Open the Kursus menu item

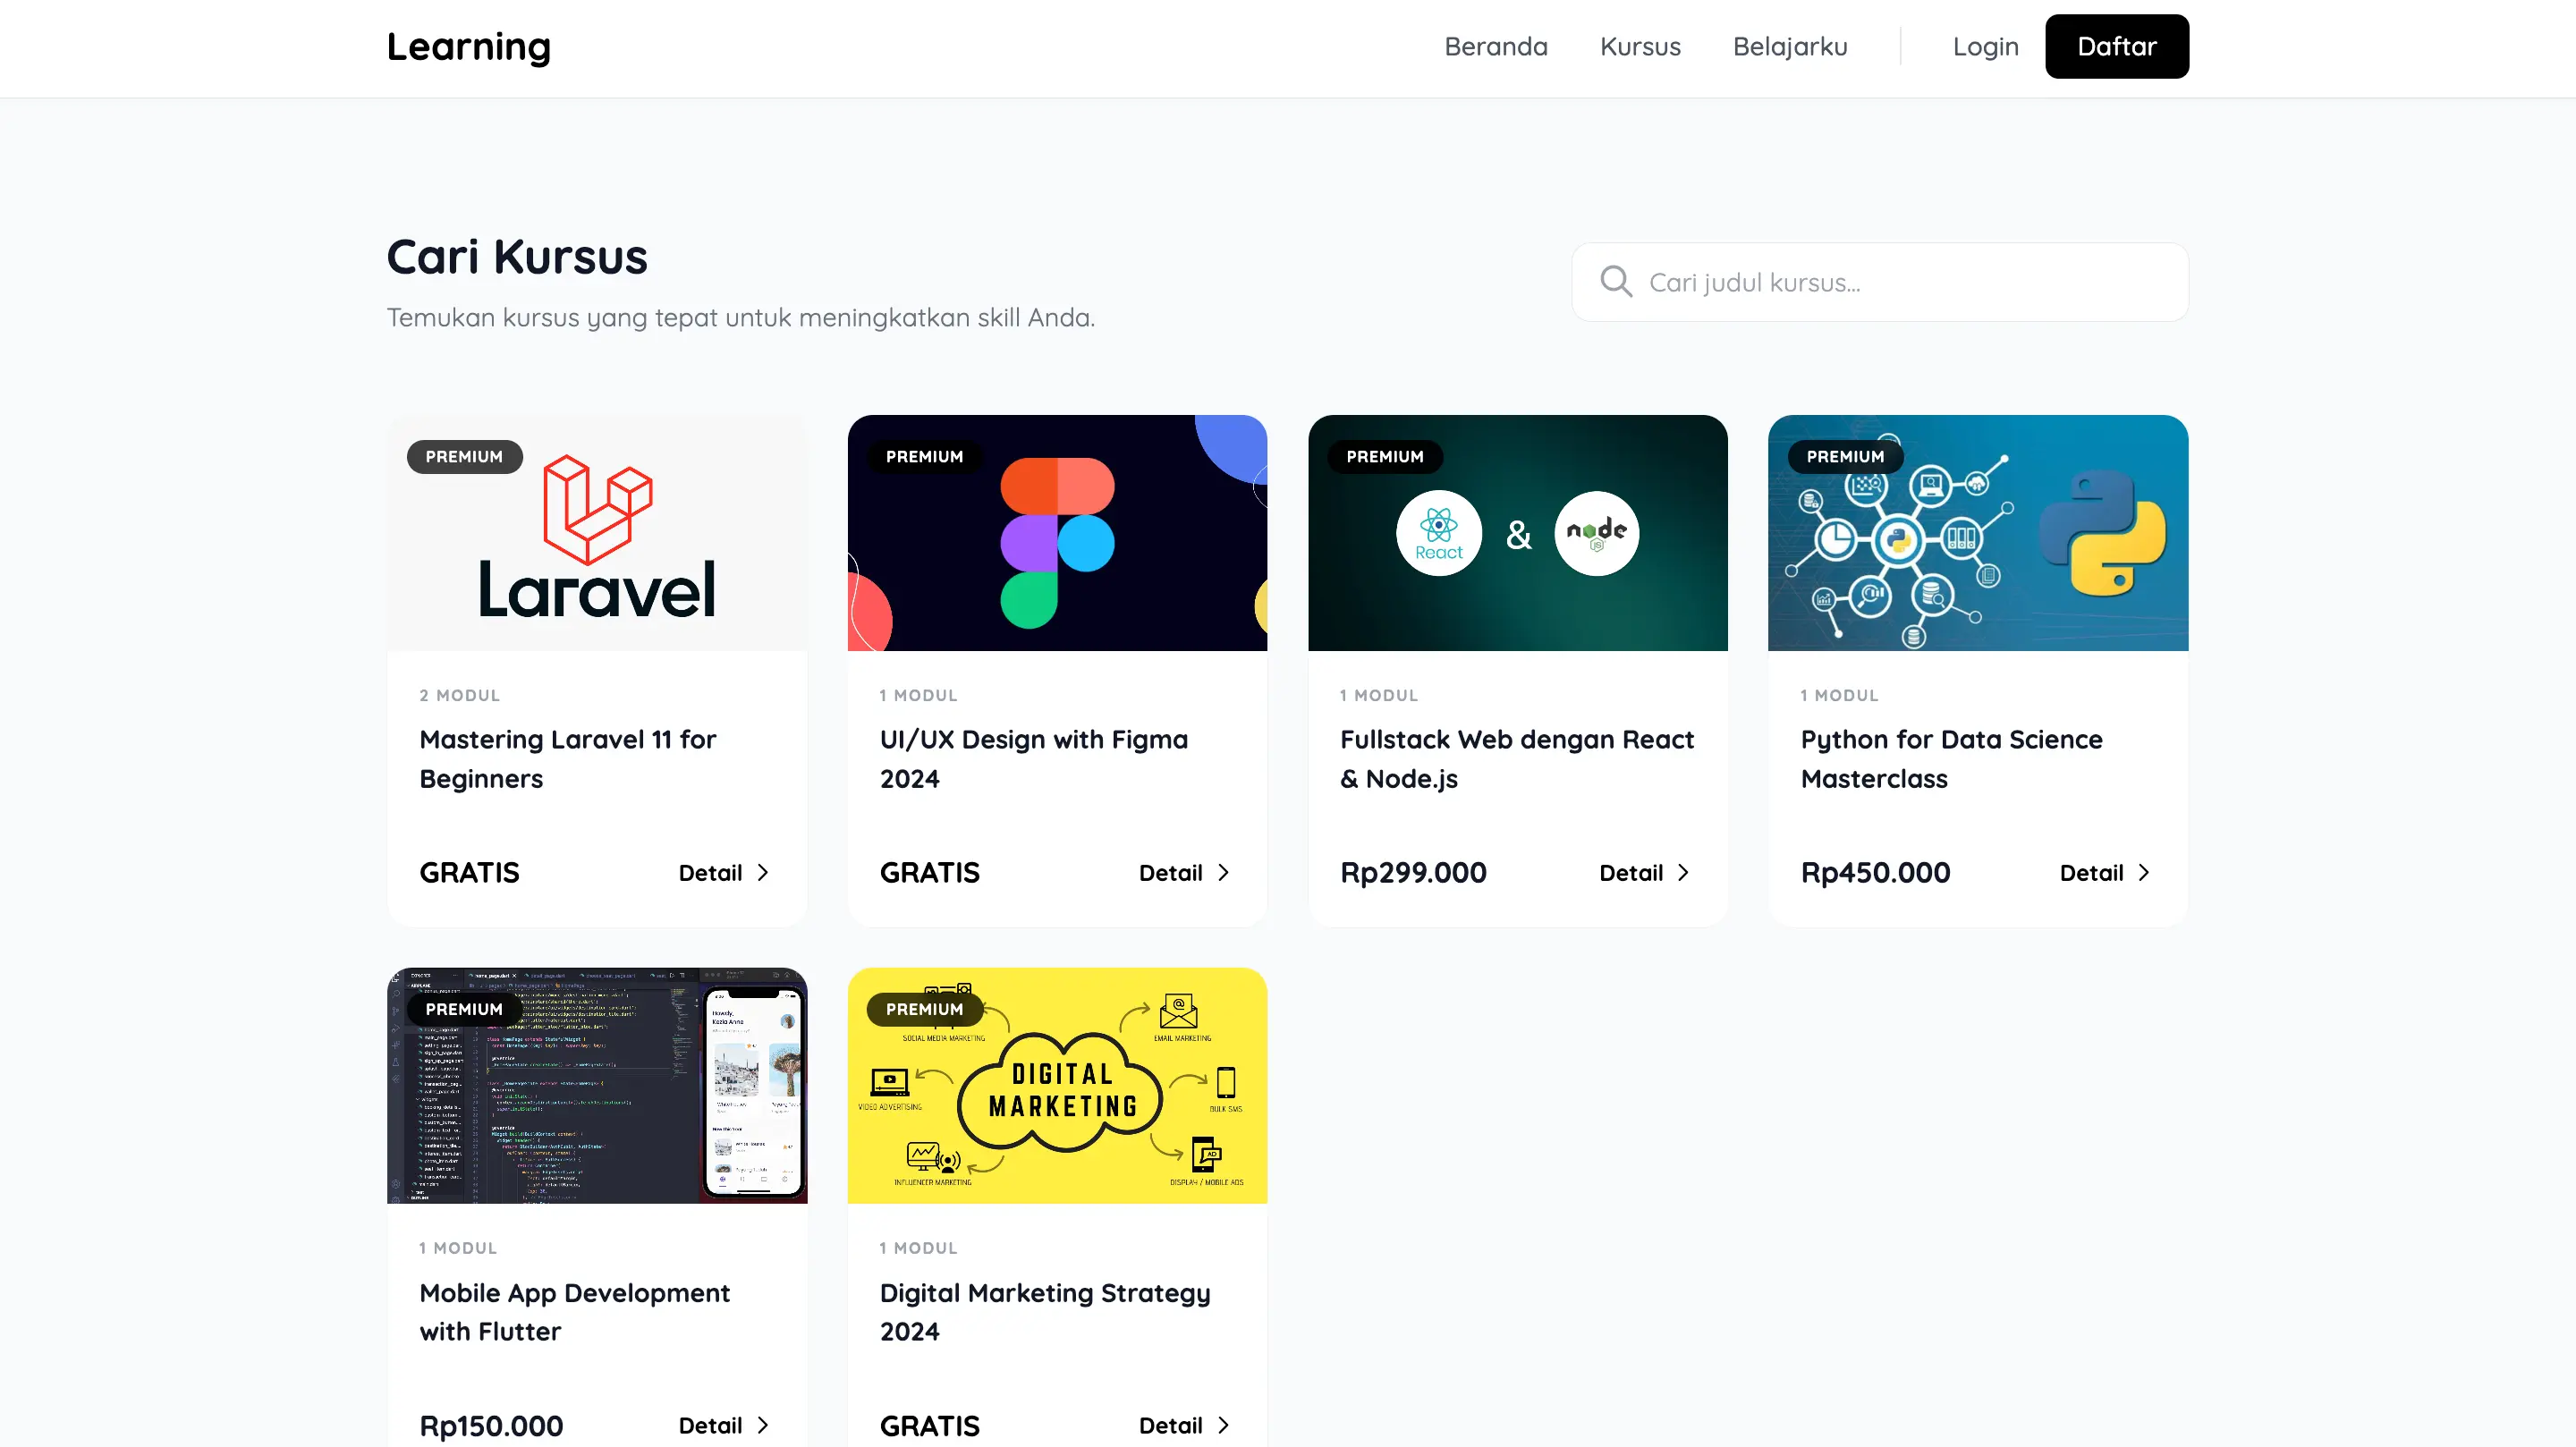click(1640, 47)
